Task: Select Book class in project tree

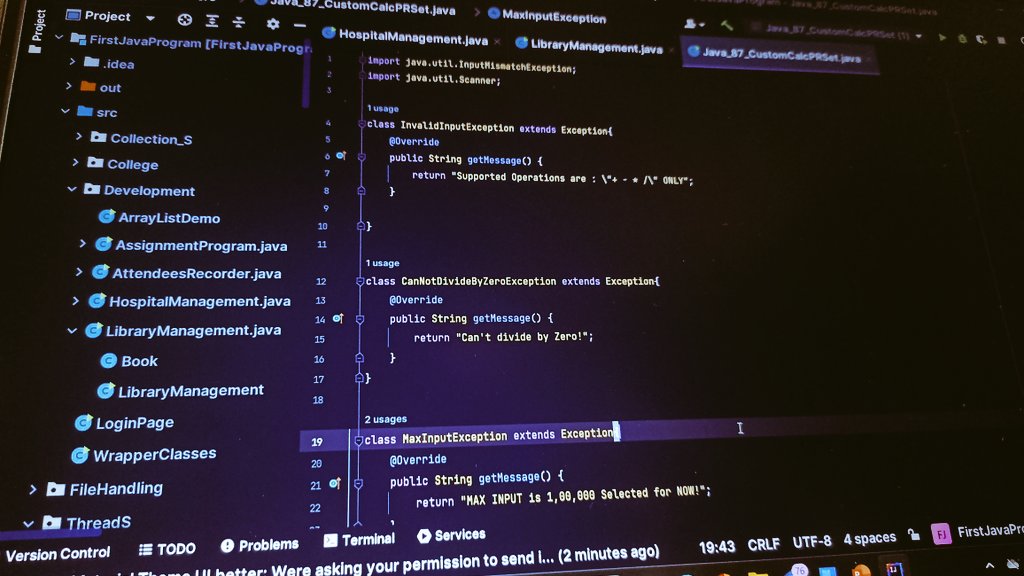Action: tap(129, 360)
